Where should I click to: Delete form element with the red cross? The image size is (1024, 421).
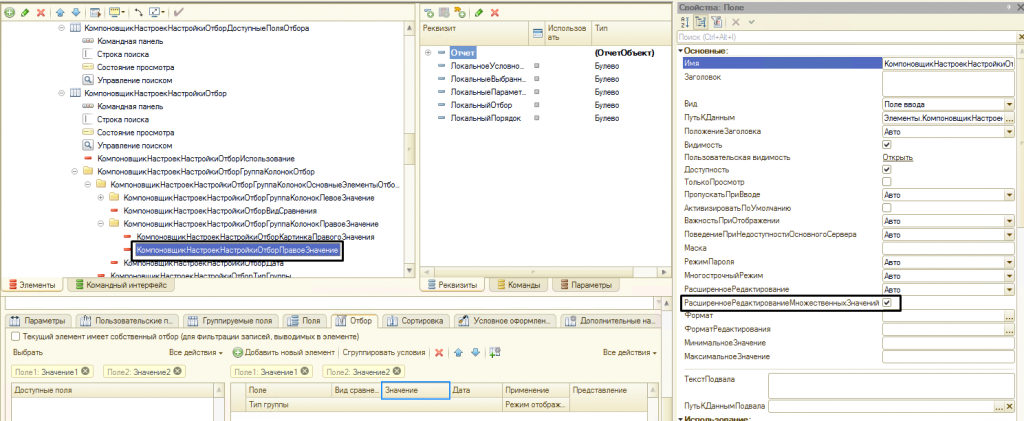coord(41,12)
